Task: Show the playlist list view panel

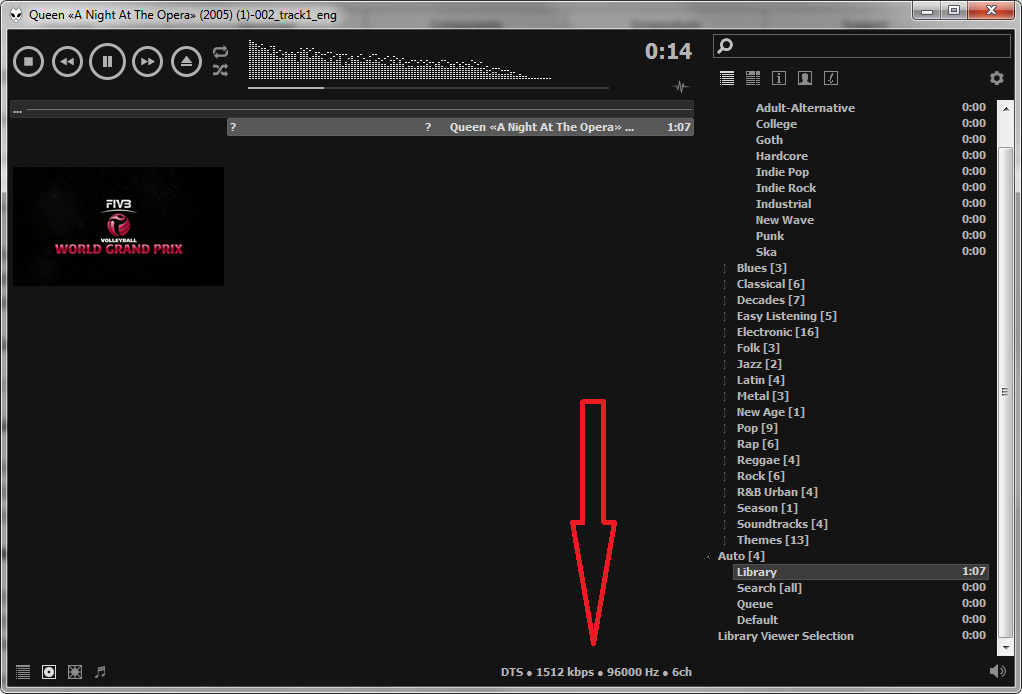Action: click(x=727, y=78)
